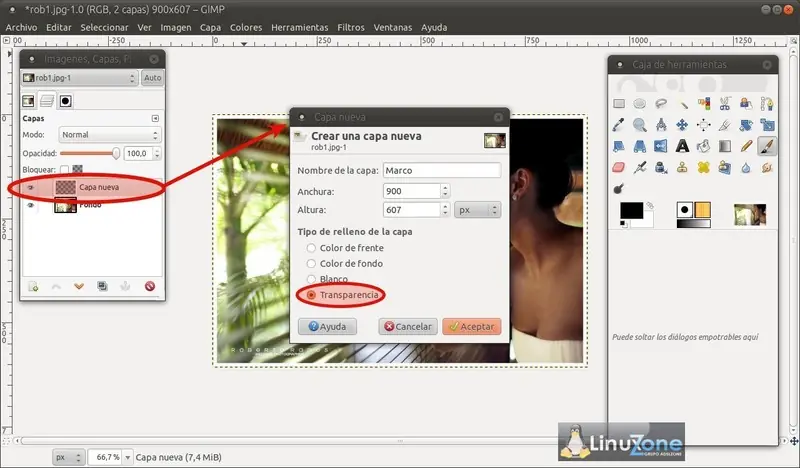This screenshot has width=800, height=468.
Task: Select the Zoom magnifier tool
Action: (x=640, y=125)
